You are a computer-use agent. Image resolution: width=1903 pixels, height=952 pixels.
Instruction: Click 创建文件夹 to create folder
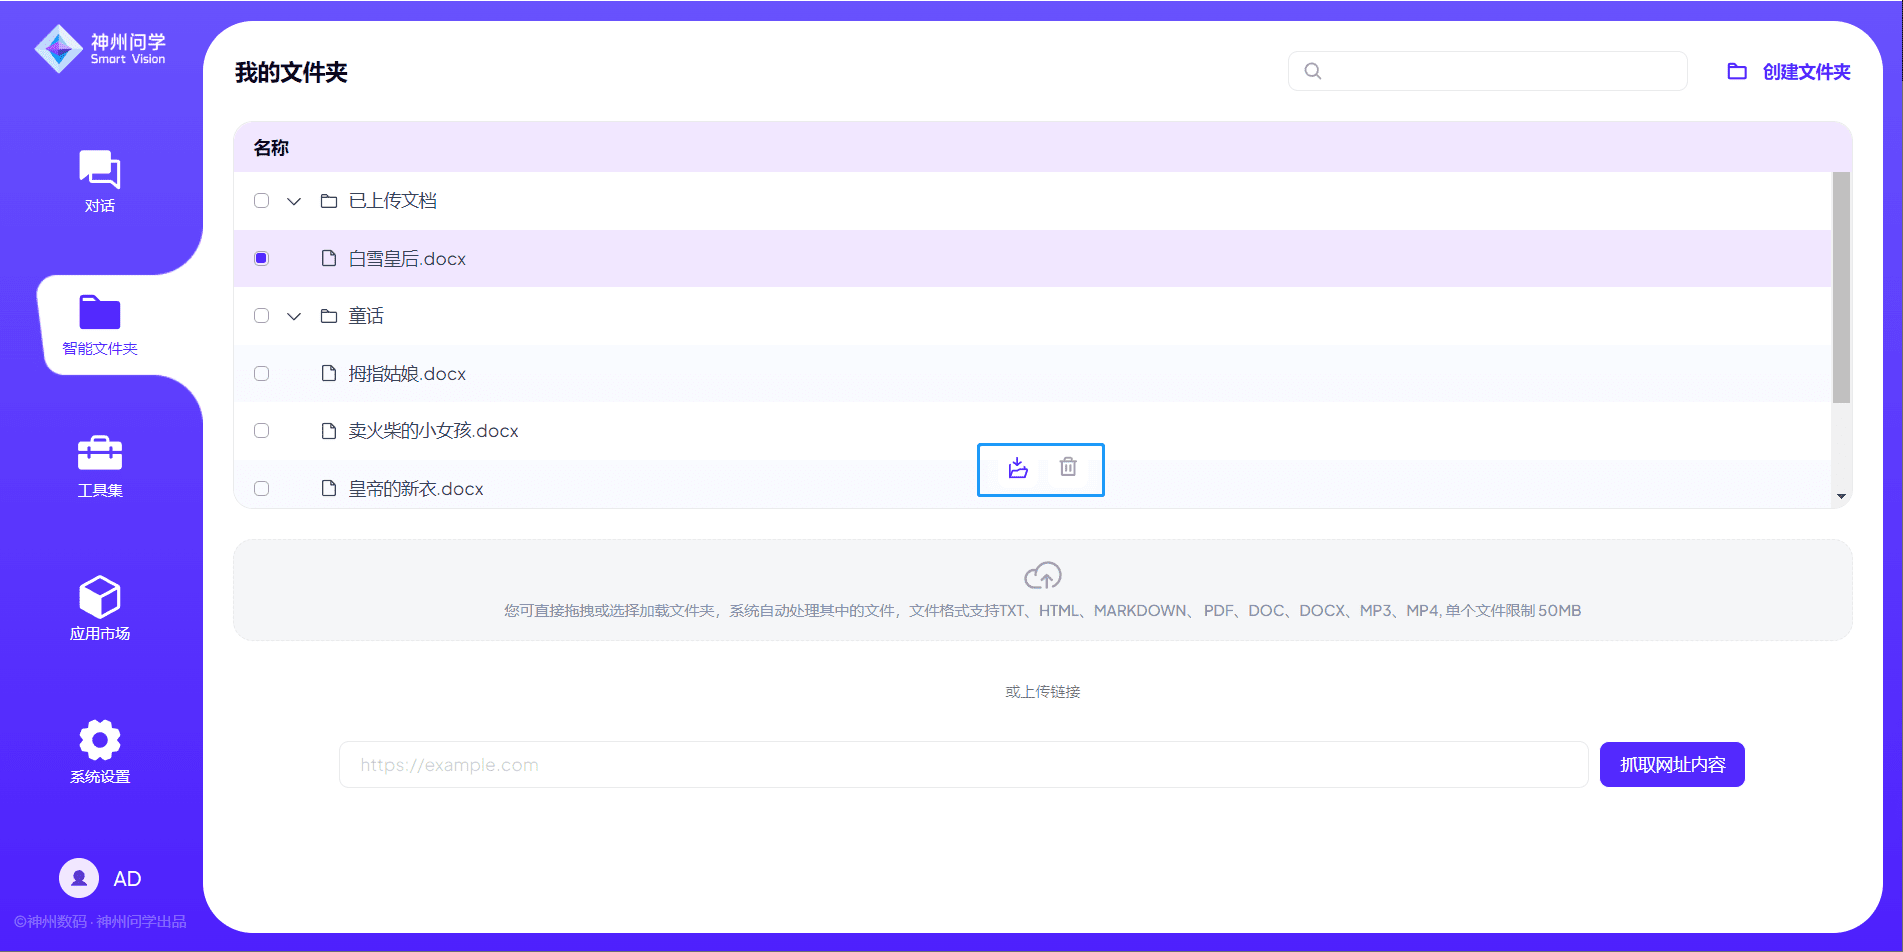tap(1789, 72)
